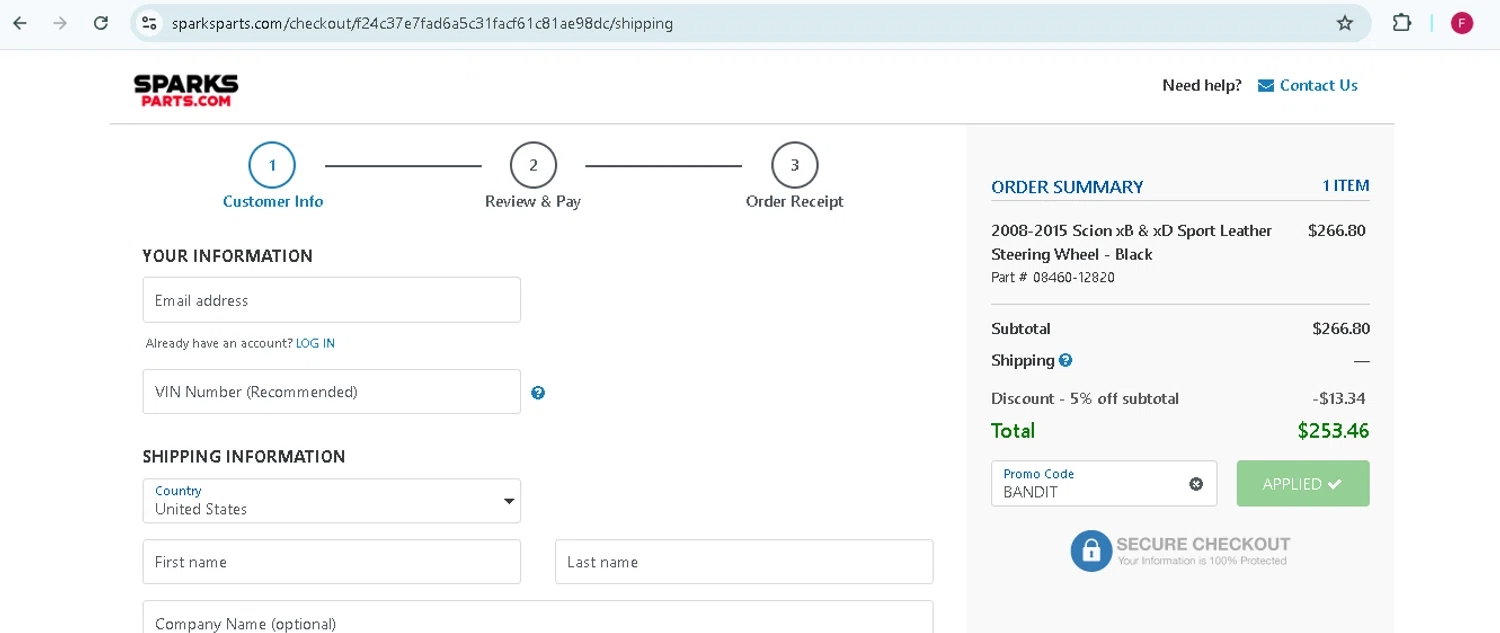Viewport: 1500px width, 633px height.
Task: Open the browser extensions puzzle icon
Action: point(1402,23)
